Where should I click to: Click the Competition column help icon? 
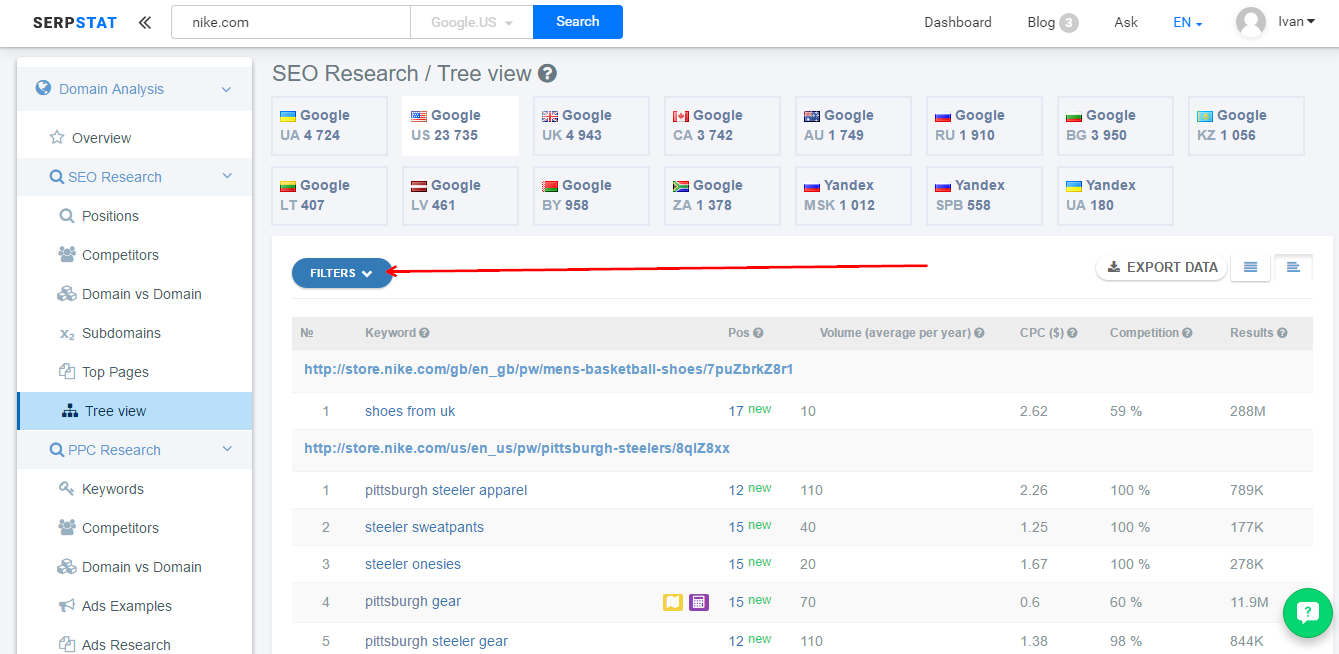click(x=1187, y=333)
